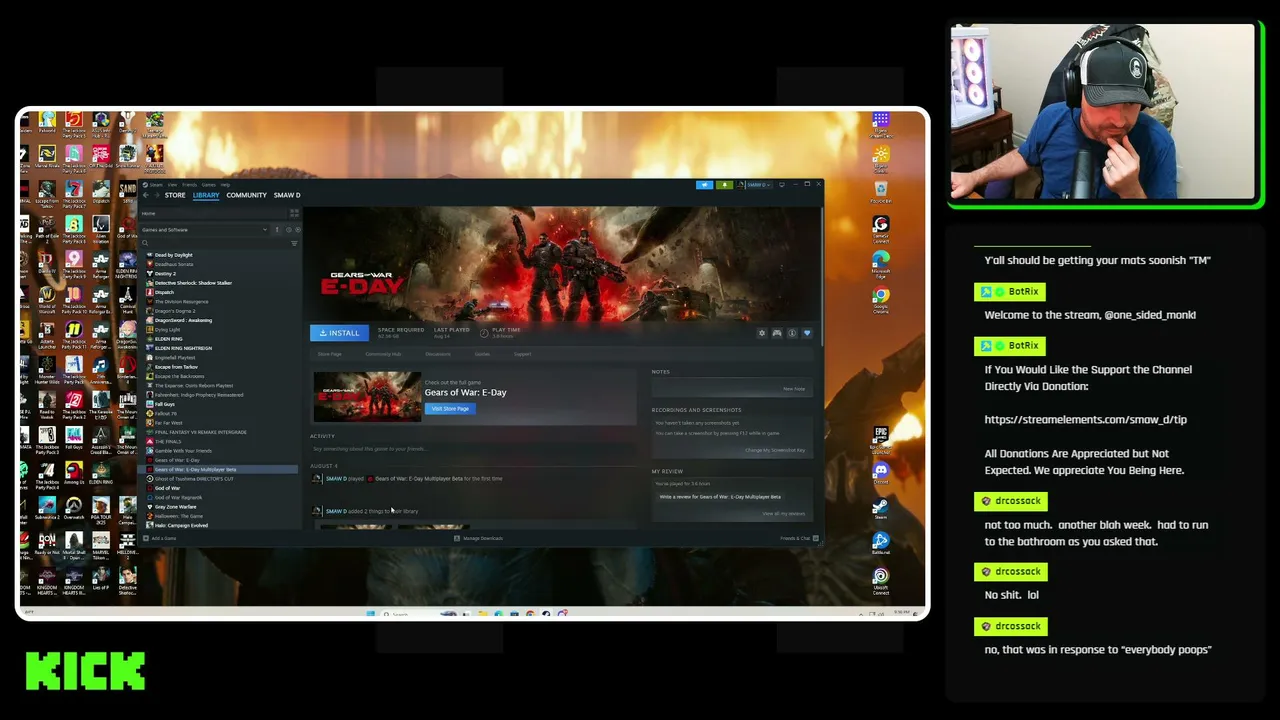
Task: Switch to the LIBRARY tab
Action: point(206,195)
